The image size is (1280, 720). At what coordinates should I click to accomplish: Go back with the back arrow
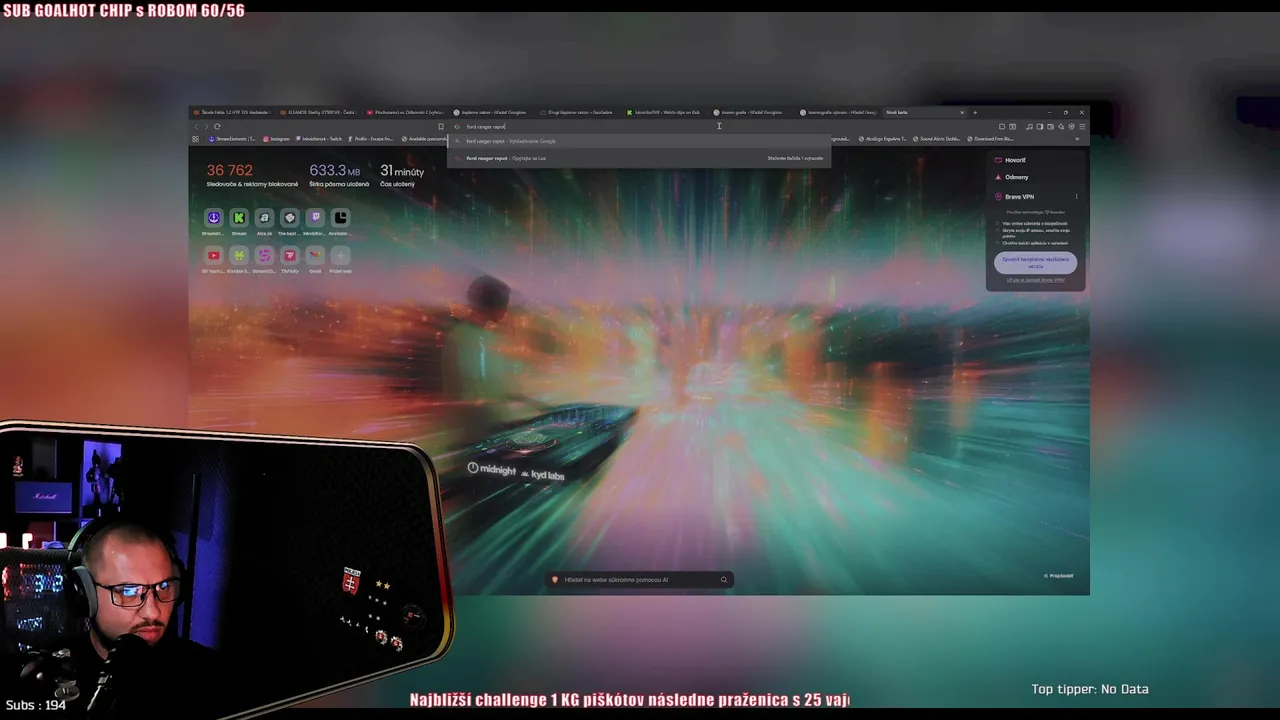tap(196, 127)
